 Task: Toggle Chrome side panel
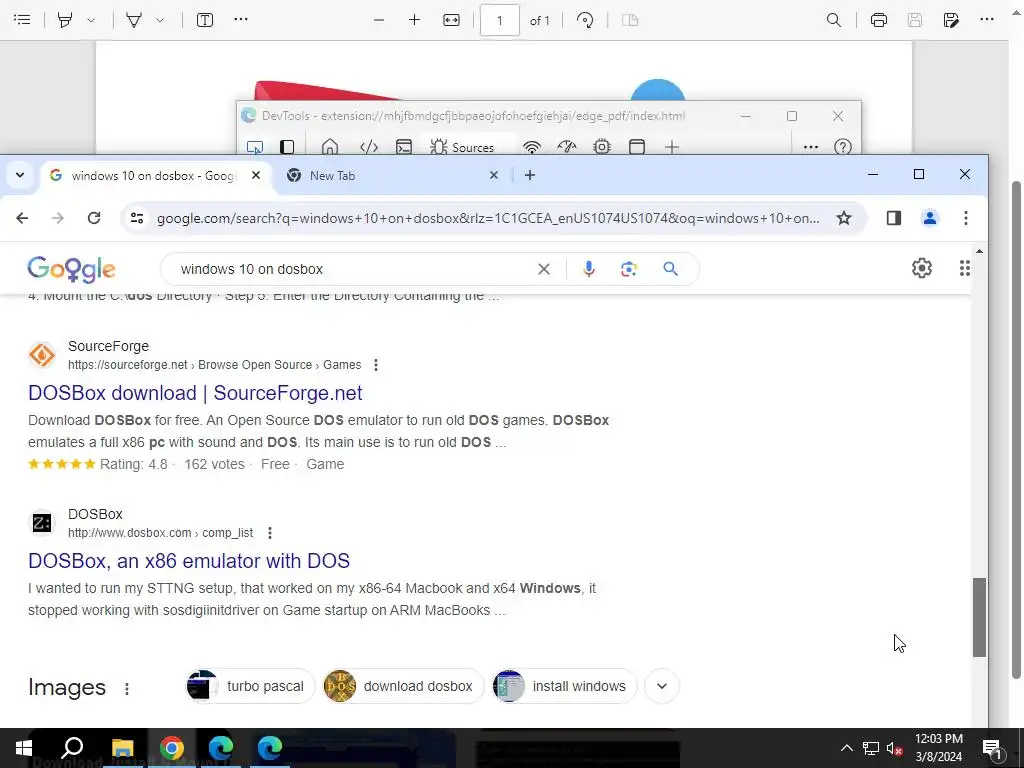894,218
